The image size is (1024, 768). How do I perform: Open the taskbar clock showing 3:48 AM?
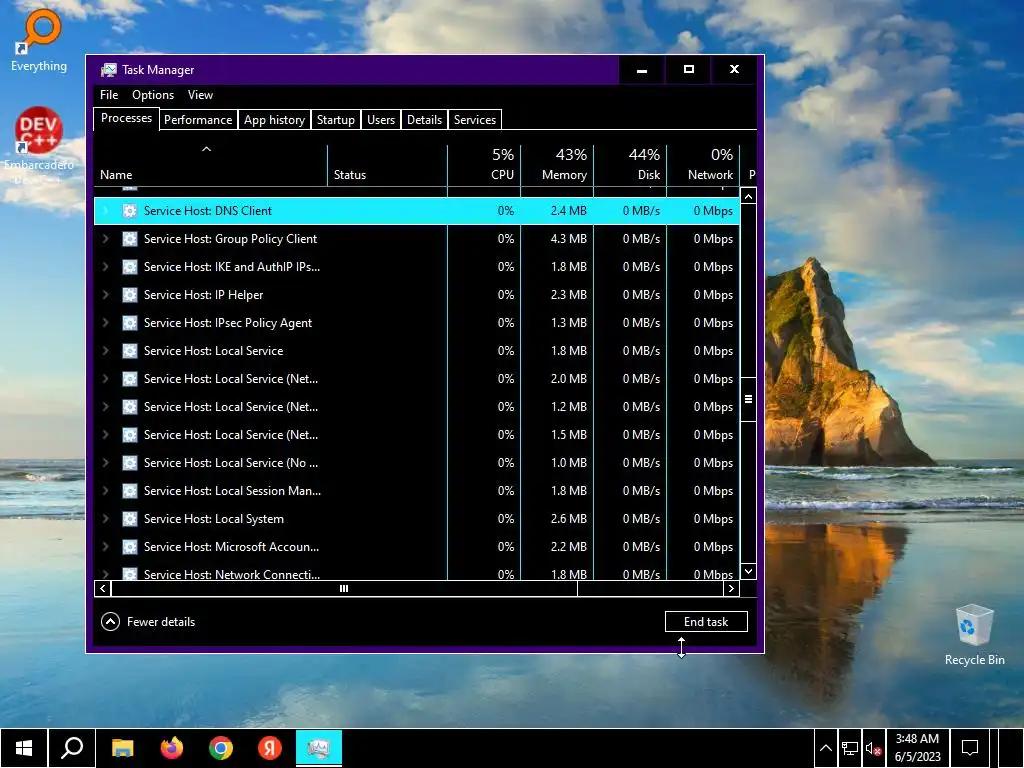click(918, 748)
